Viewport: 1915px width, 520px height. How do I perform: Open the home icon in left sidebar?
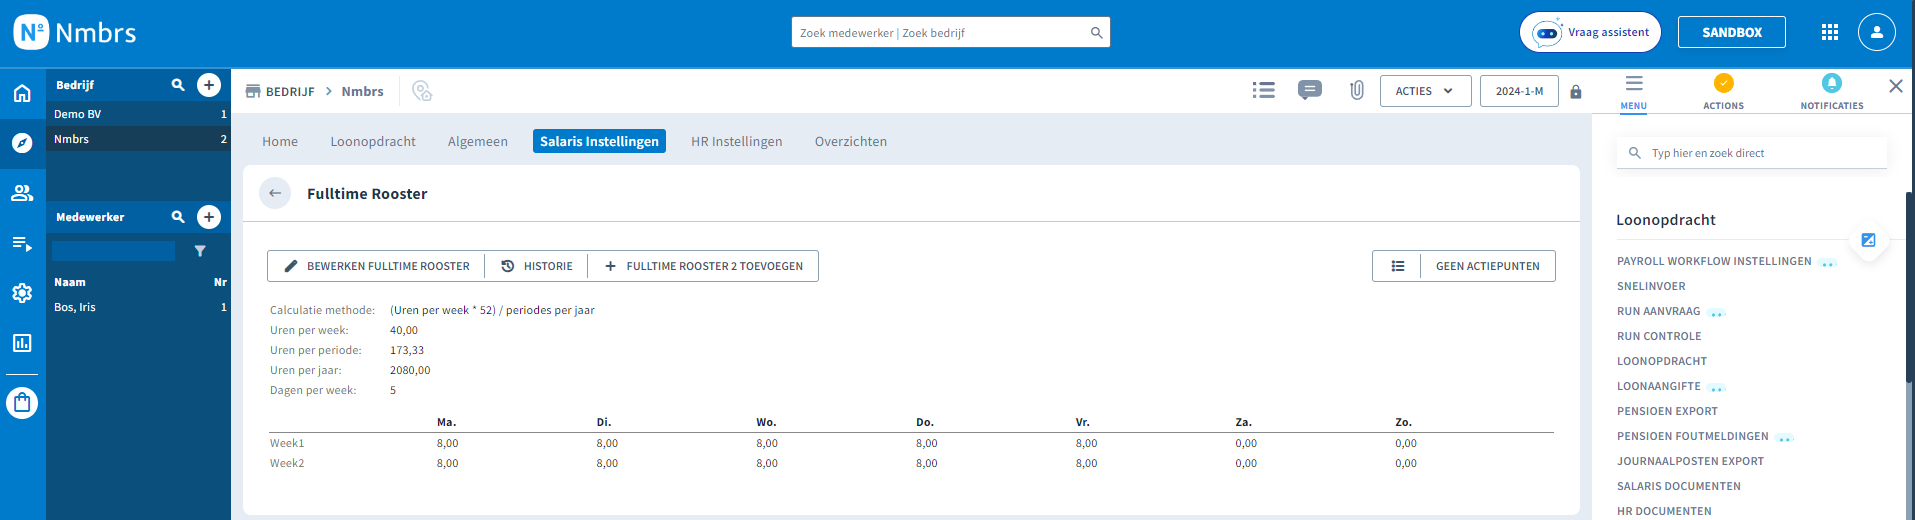[22, 94]
